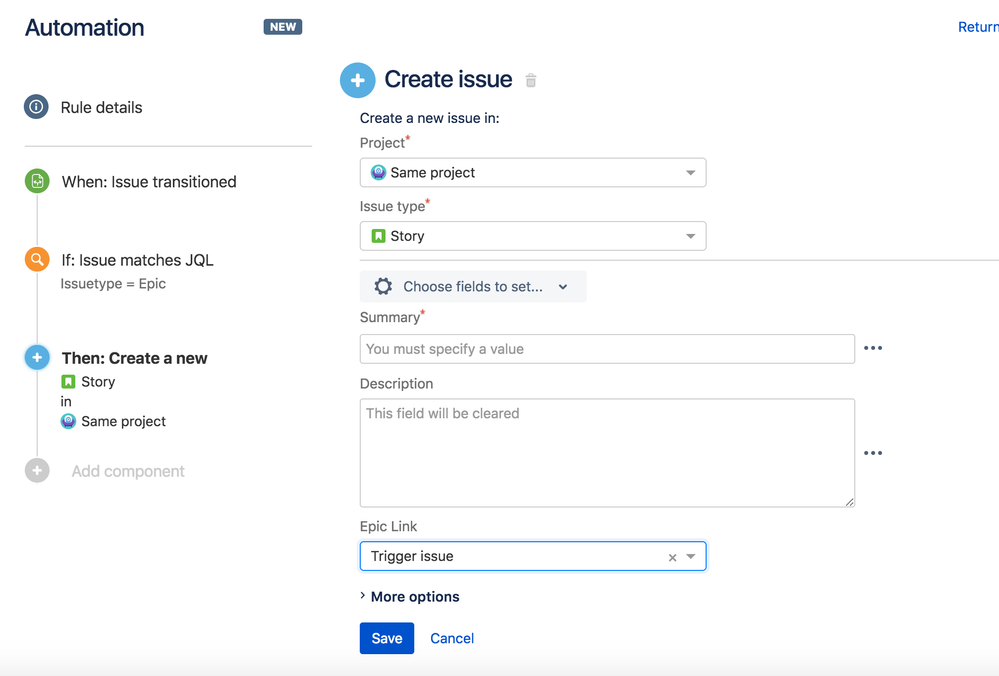The image size is (999, 676).
Task: Click the Issuetype = Epic condition text
Action: click(x=113, y=284)
